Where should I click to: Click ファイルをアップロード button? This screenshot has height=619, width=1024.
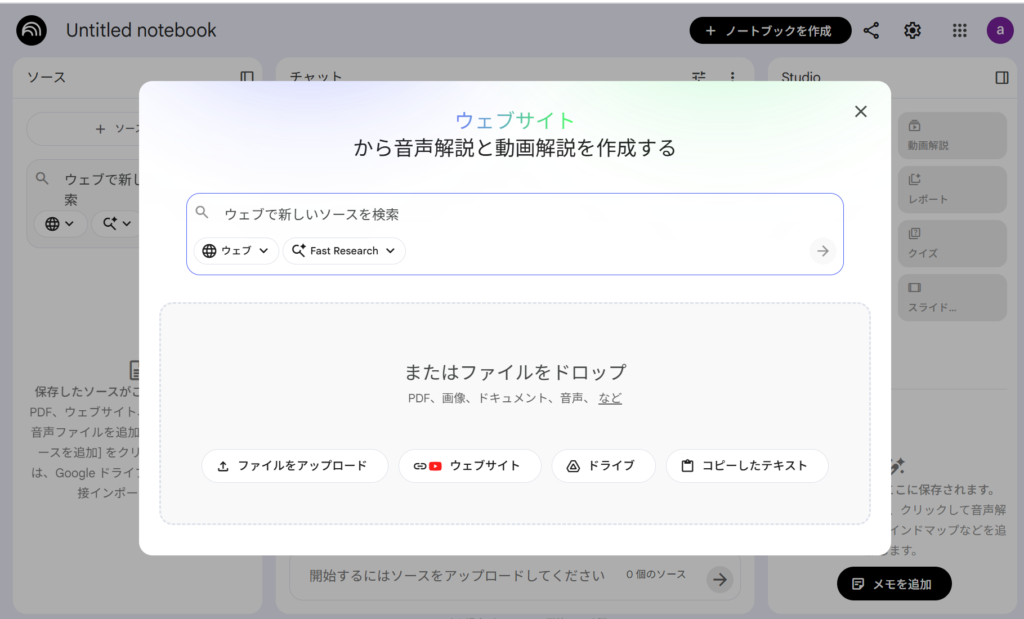pos(295,466)
